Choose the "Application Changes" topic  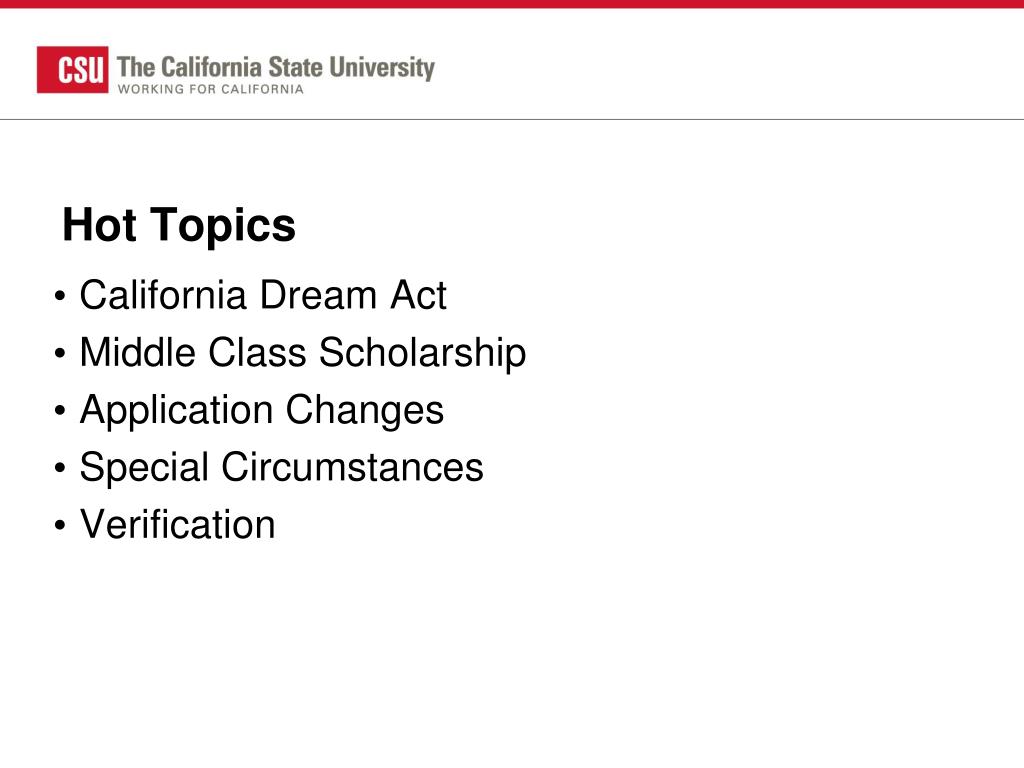pos(261,411)
